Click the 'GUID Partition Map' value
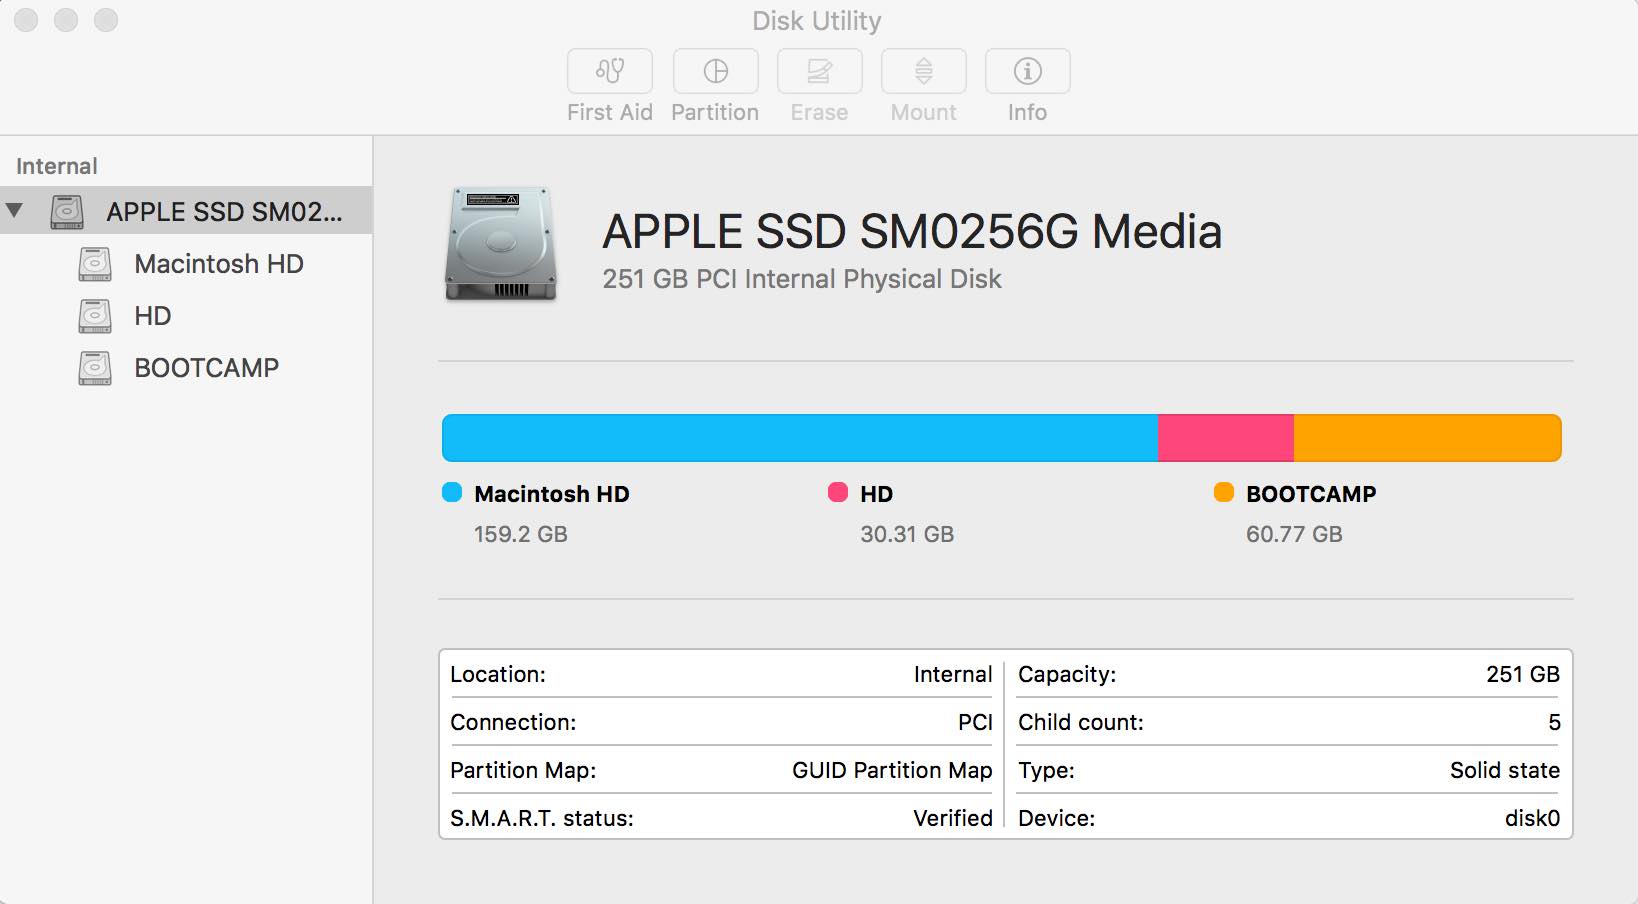Image resolution: width=1638 pixels, height=904 pixels. [x=892, y=770]
